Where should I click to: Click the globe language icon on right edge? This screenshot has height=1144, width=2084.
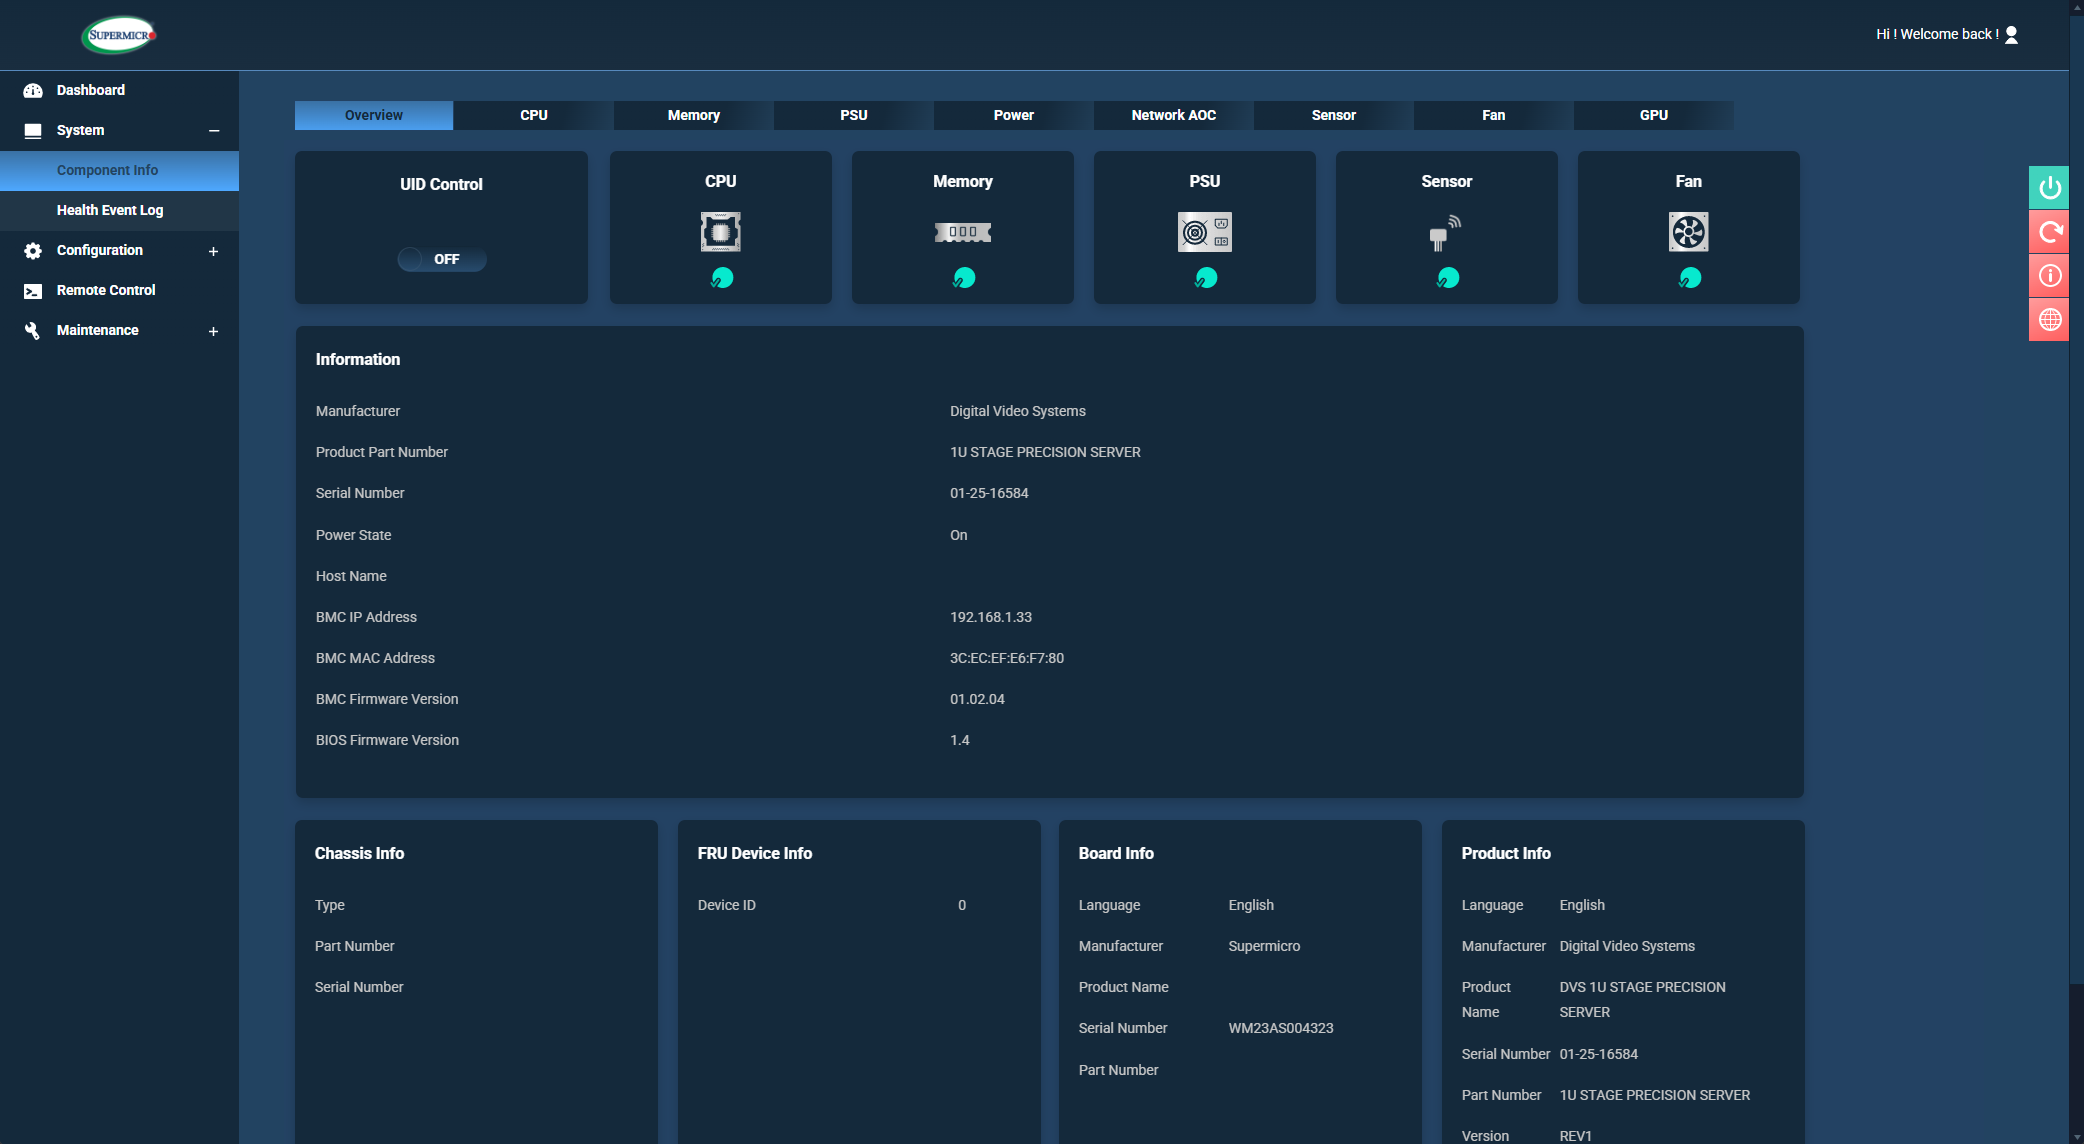(x=2049, y=320)
